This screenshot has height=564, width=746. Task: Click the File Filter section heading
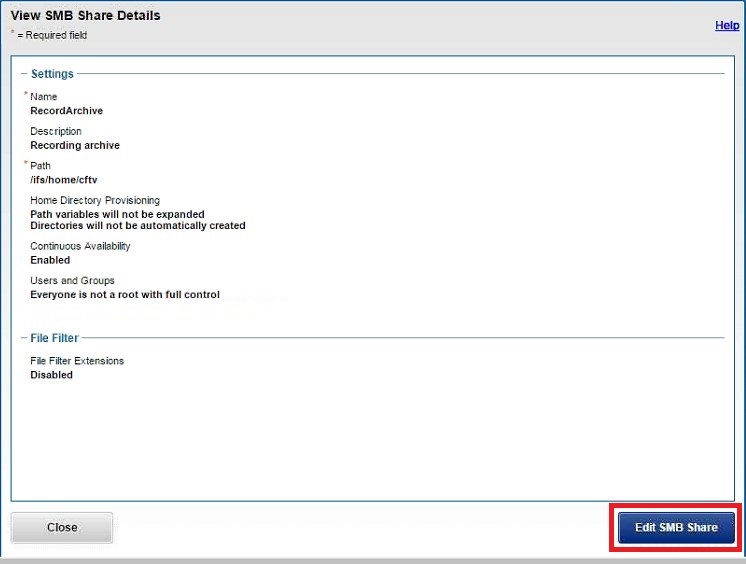tap(54, 338)
